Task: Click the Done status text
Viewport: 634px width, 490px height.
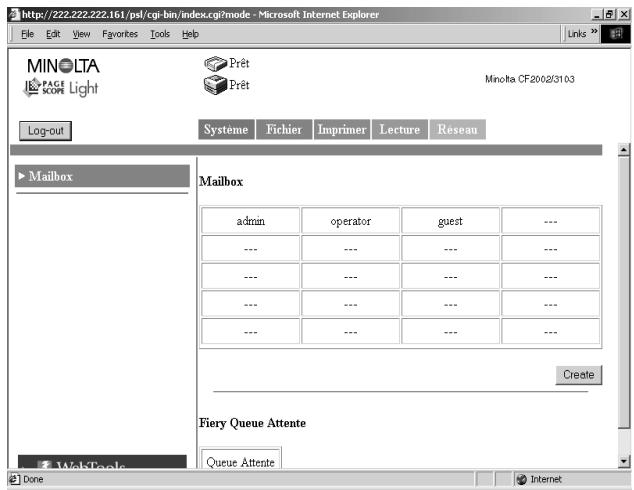Action: 33,479
